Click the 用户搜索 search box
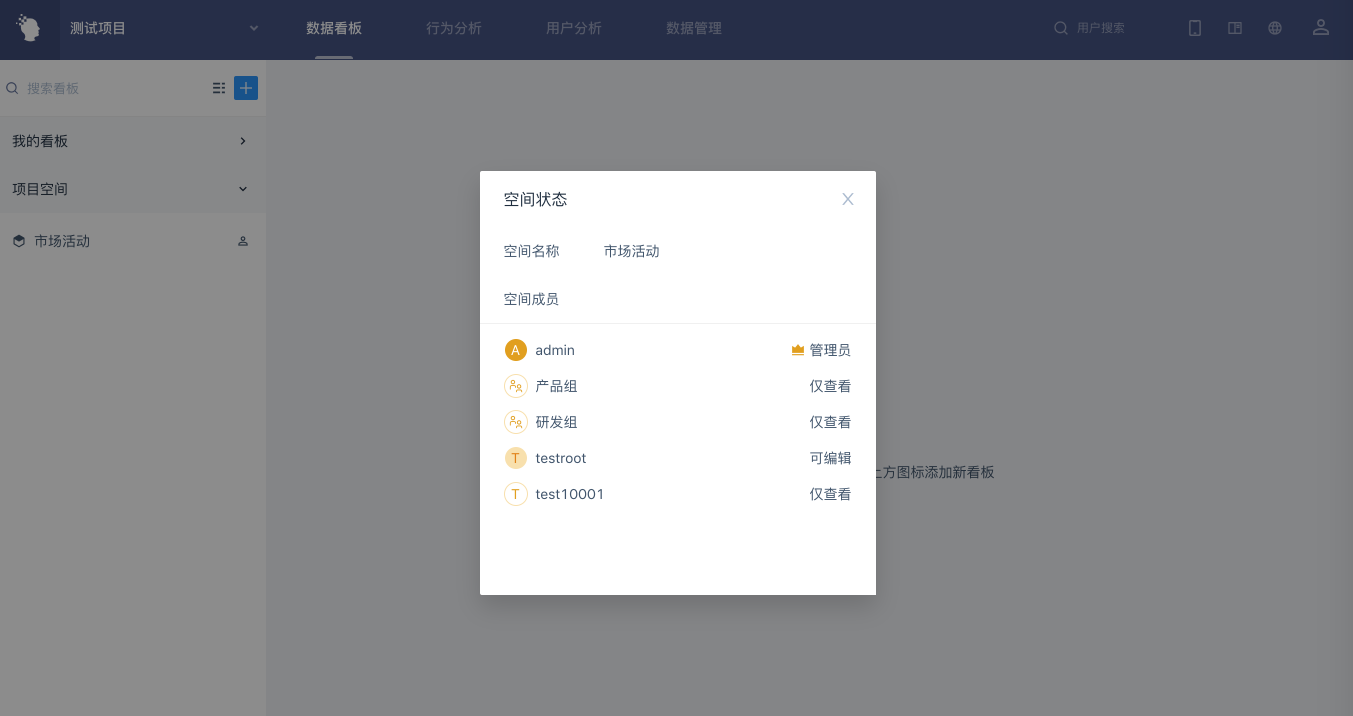The height and width of the screenshot is (716, 1353). [1110, 28]
